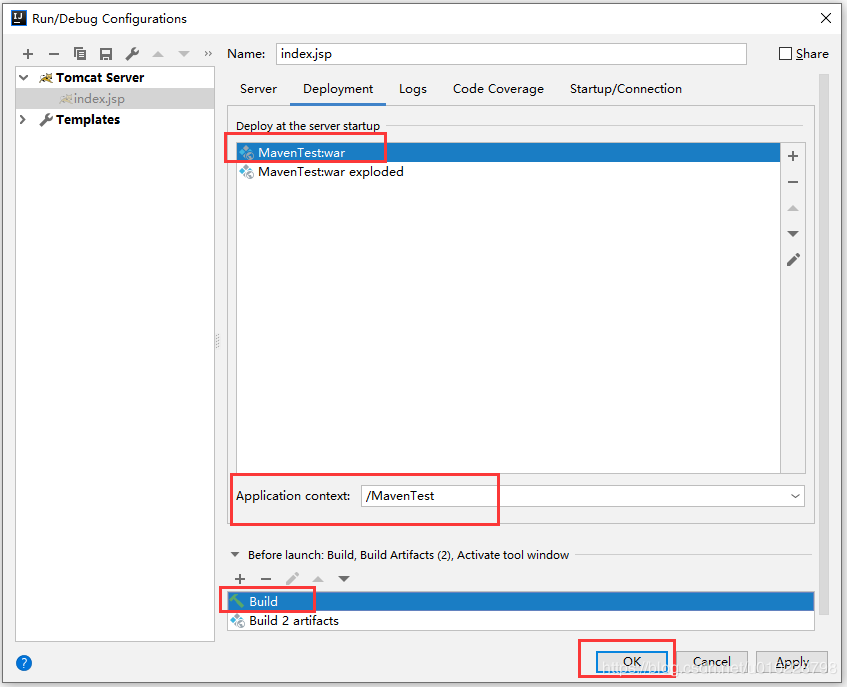Confirm with the OK button
This screenshot has width=847, height=687.
click(x=631, y=662)
